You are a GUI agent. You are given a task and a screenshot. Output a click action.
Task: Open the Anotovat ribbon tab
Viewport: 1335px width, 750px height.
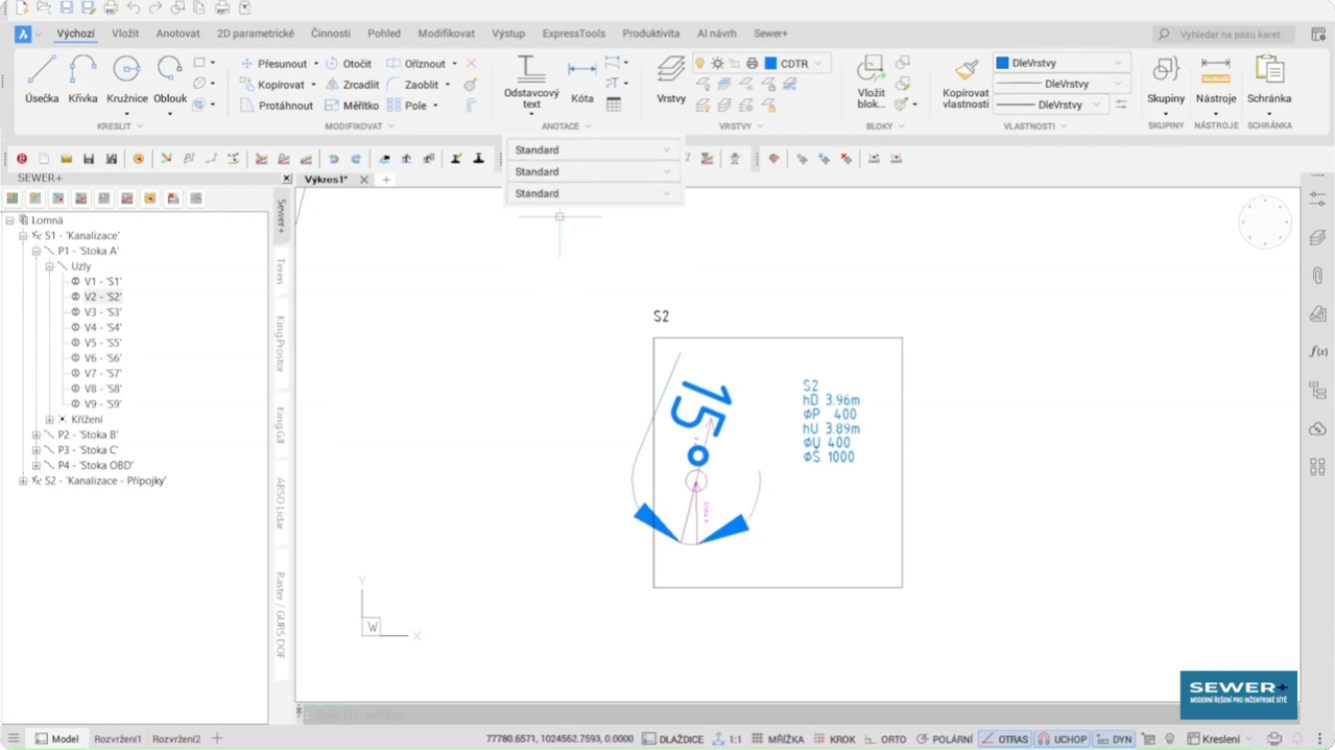pos(178,34)
